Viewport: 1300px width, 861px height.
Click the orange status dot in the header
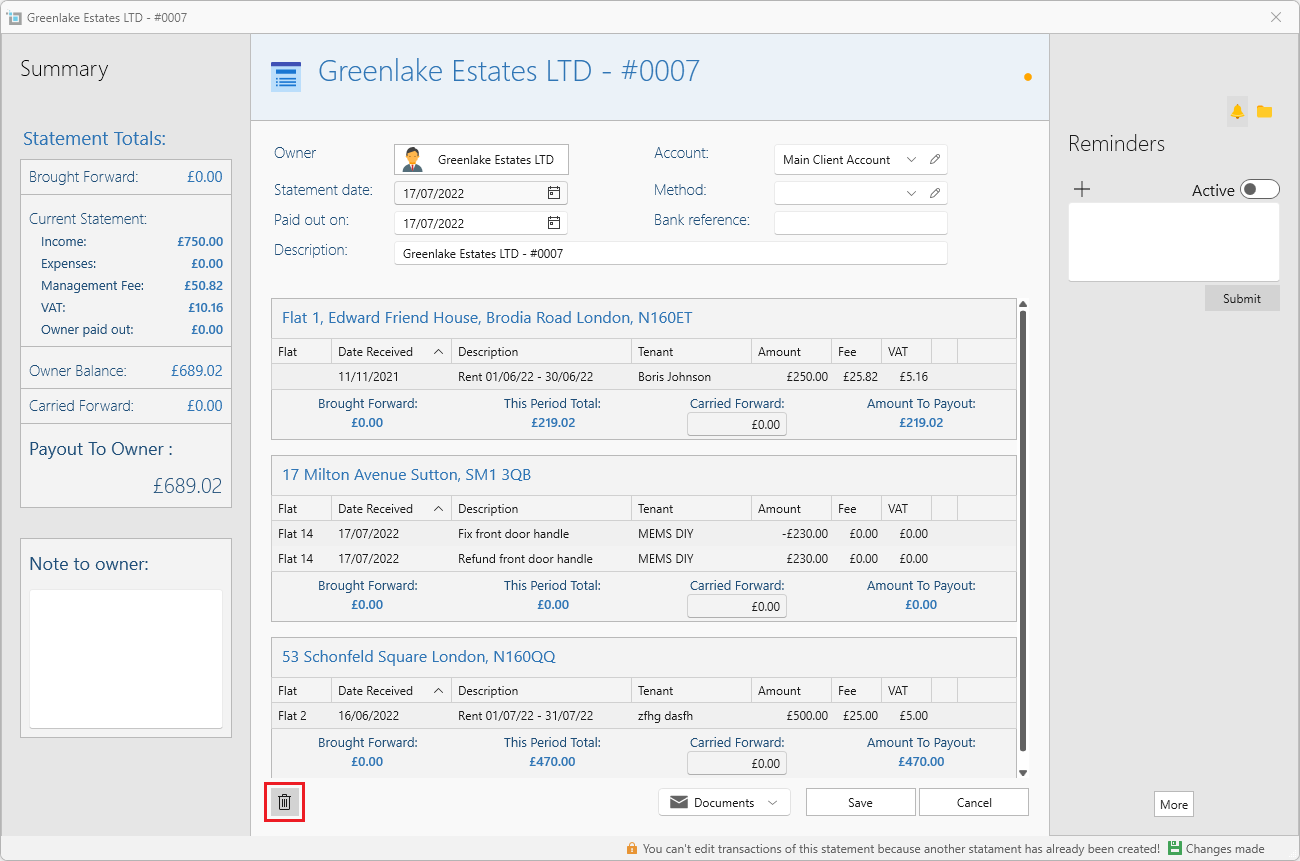pos(1028,77)
